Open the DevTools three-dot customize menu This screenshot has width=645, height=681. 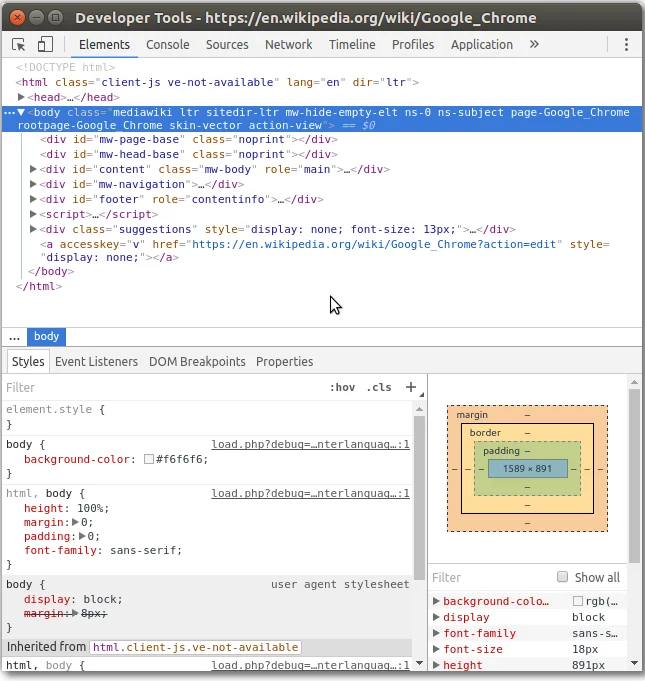tap(626, 44)
